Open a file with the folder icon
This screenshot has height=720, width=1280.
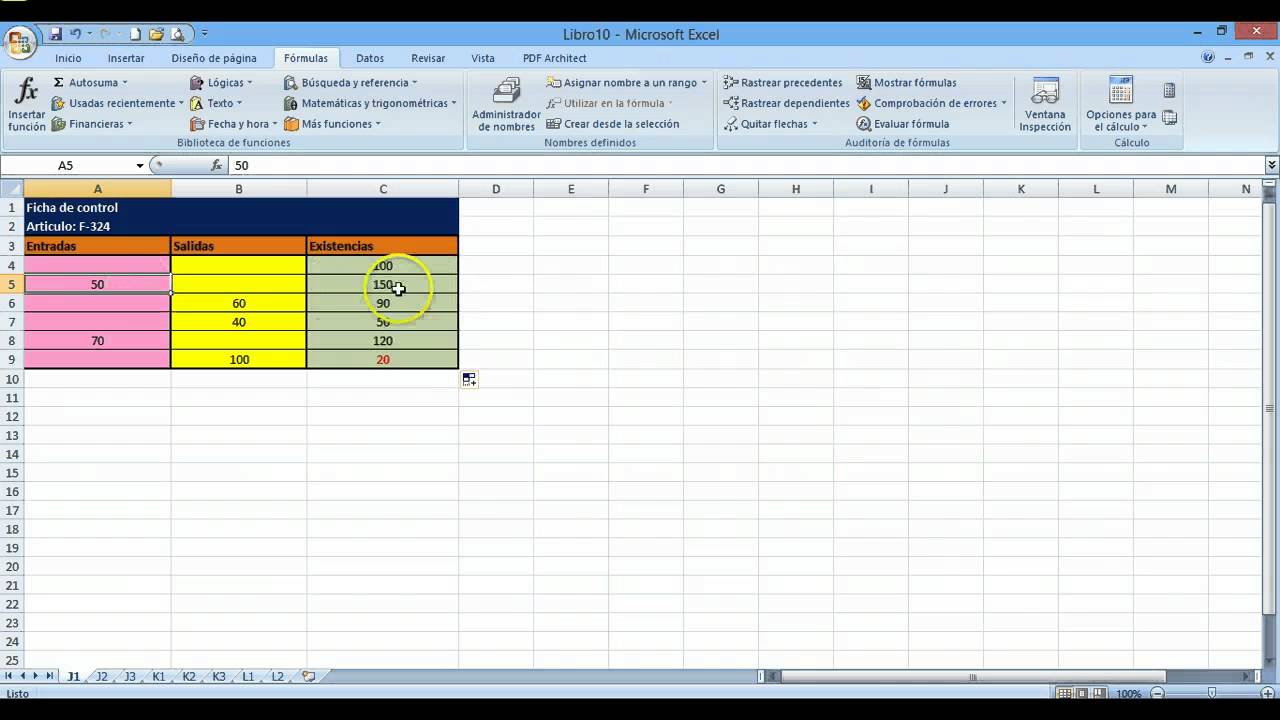(x=156, y=34)
